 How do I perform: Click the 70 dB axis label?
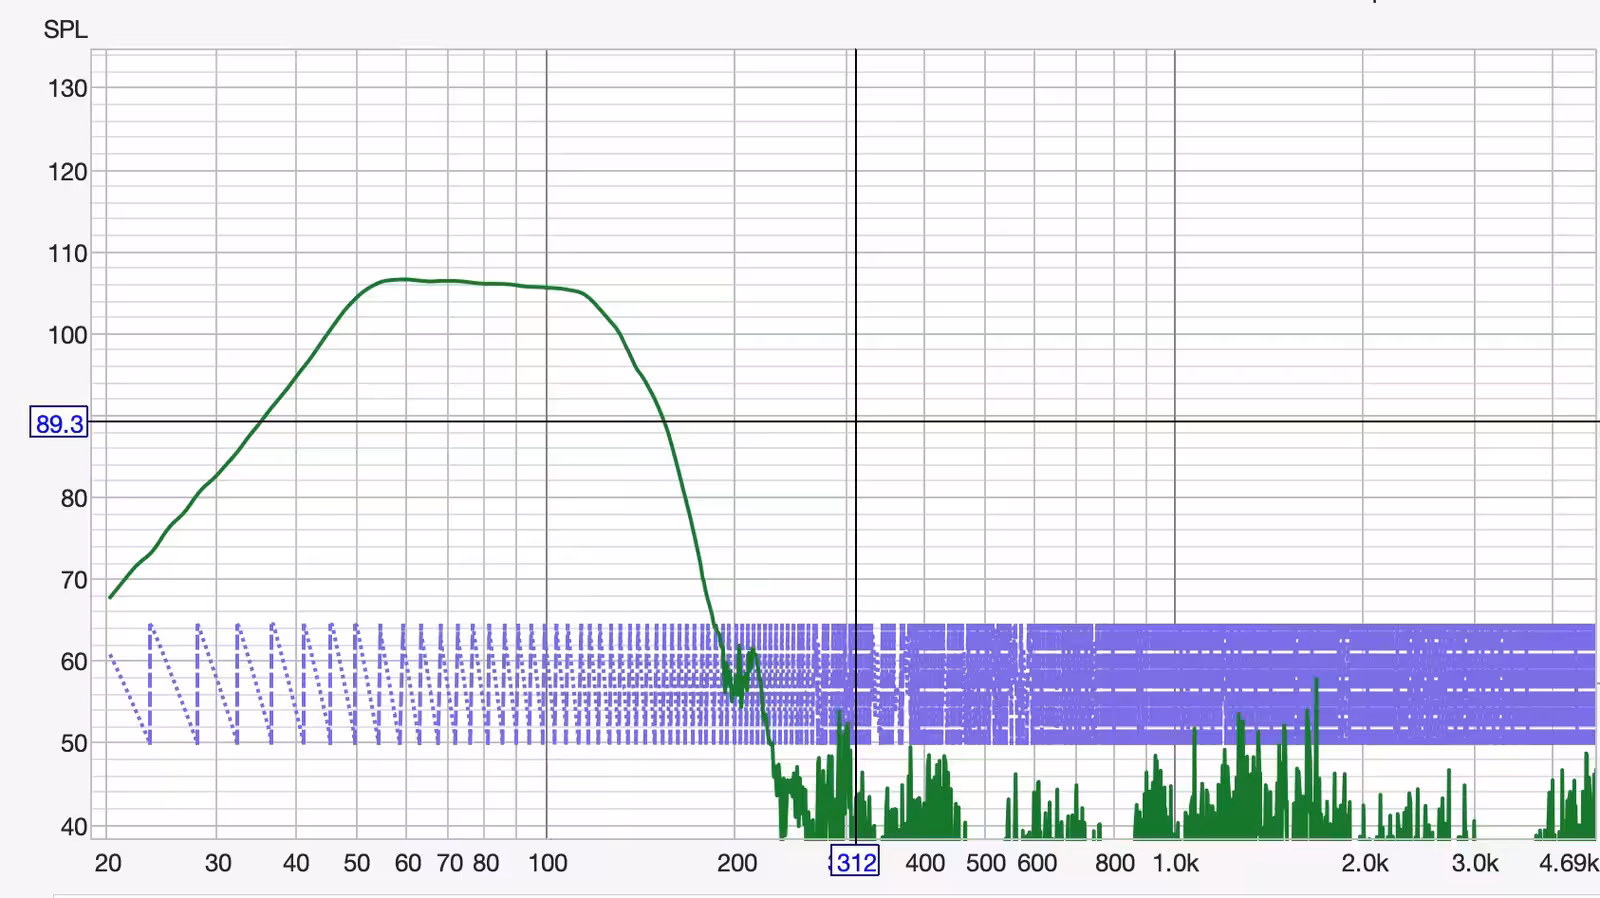(x=74, y=580)
